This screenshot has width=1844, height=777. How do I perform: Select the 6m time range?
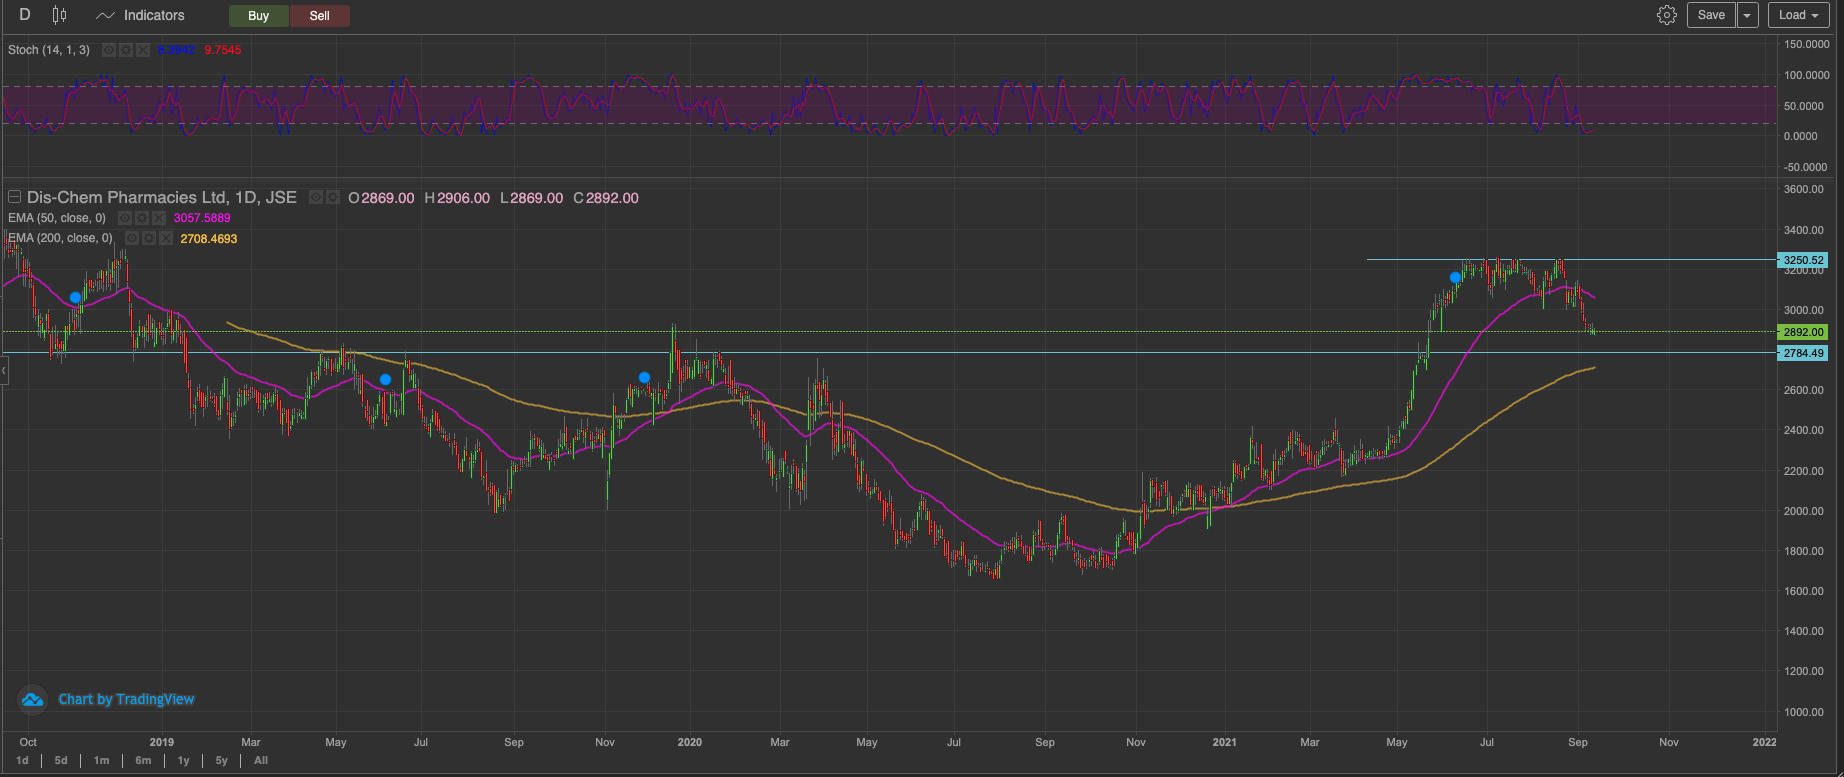click(x=143, y=761)
